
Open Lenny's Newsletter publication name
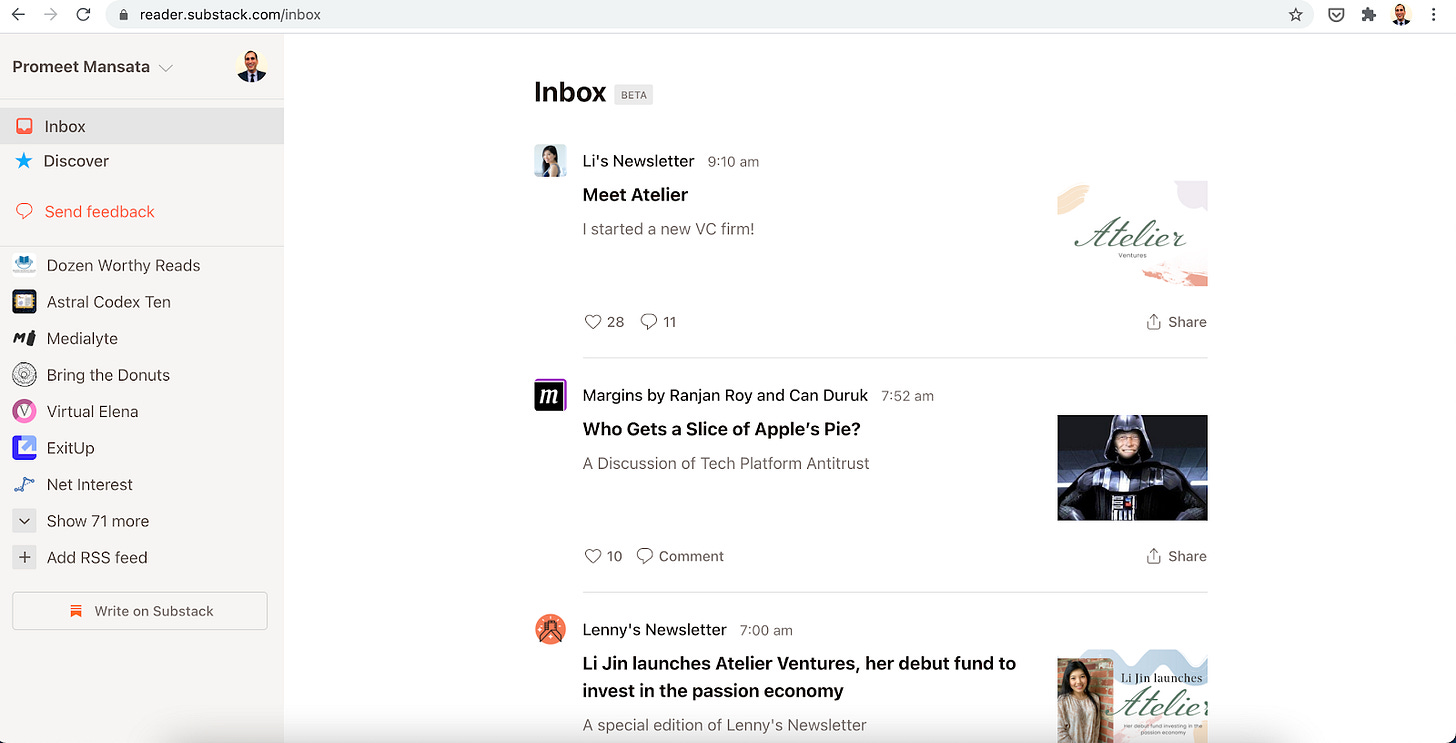point(654,630)
